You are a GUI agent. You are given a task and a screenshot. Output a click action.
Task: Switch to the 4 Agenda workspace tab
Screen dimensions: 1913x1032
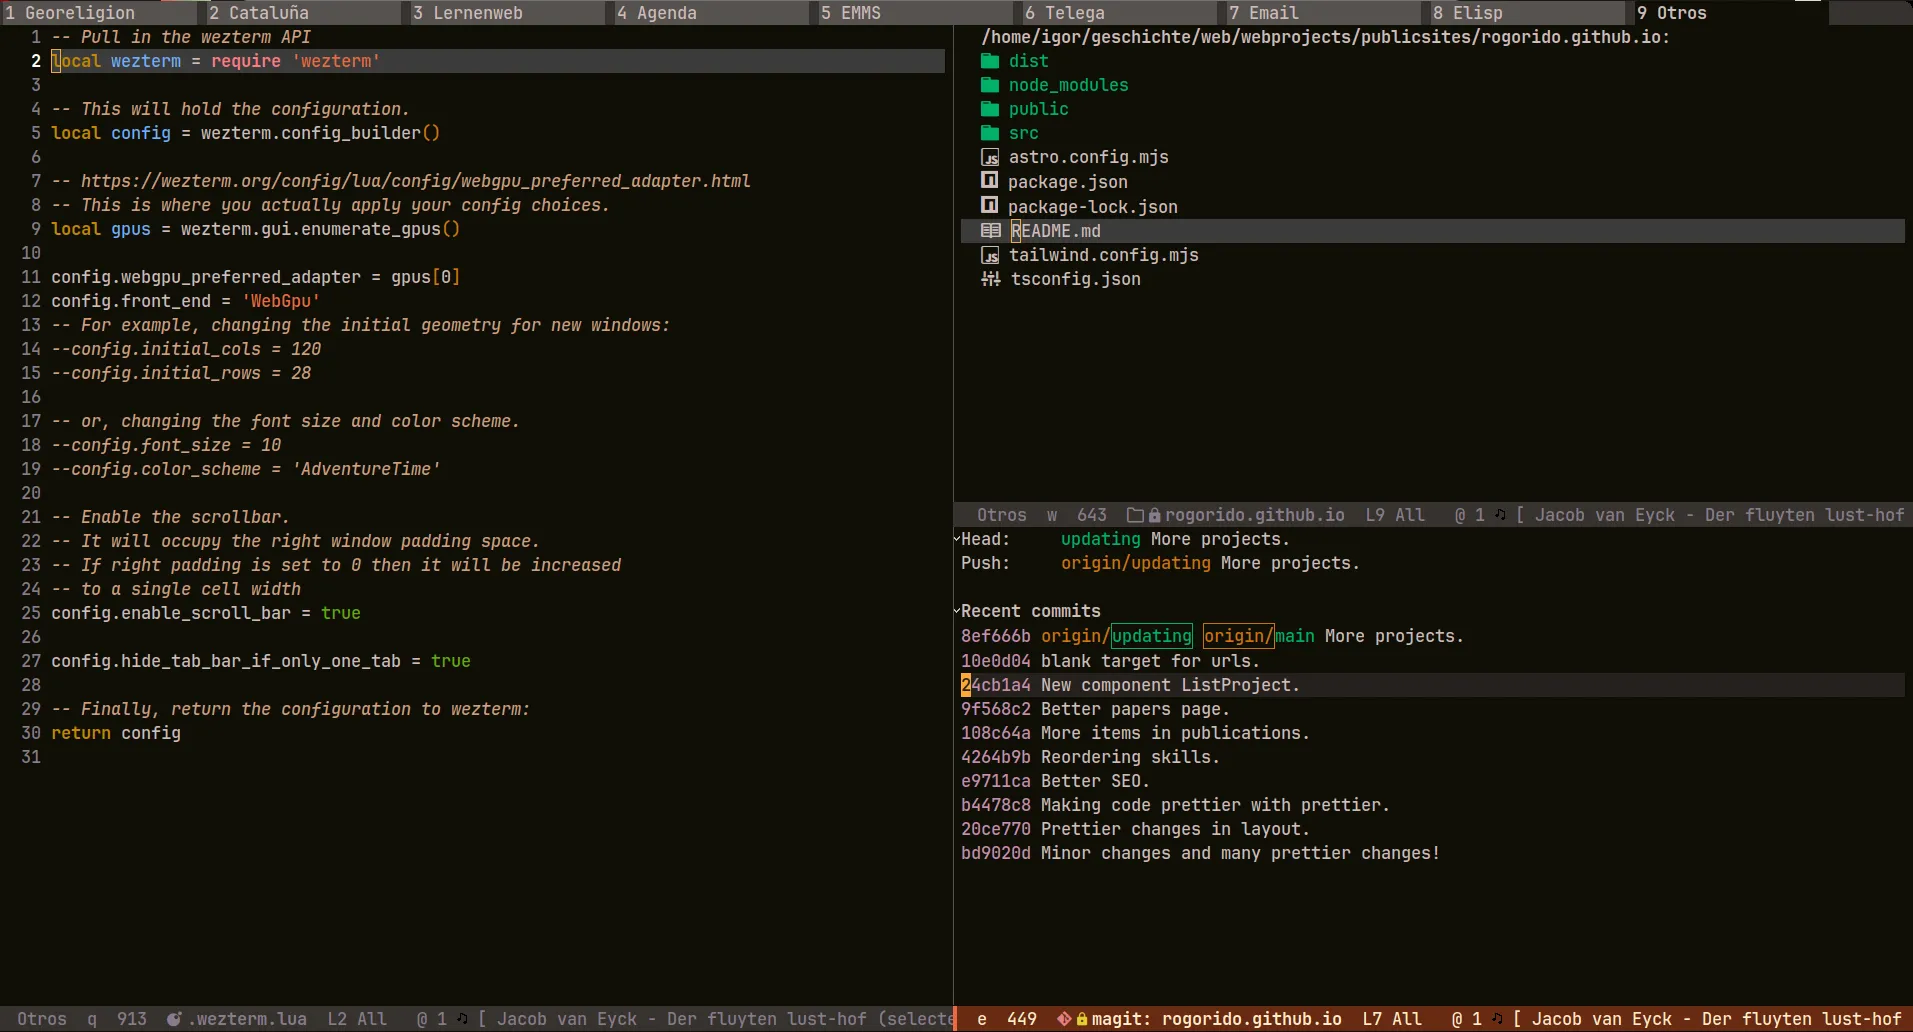tap(660, 13)
